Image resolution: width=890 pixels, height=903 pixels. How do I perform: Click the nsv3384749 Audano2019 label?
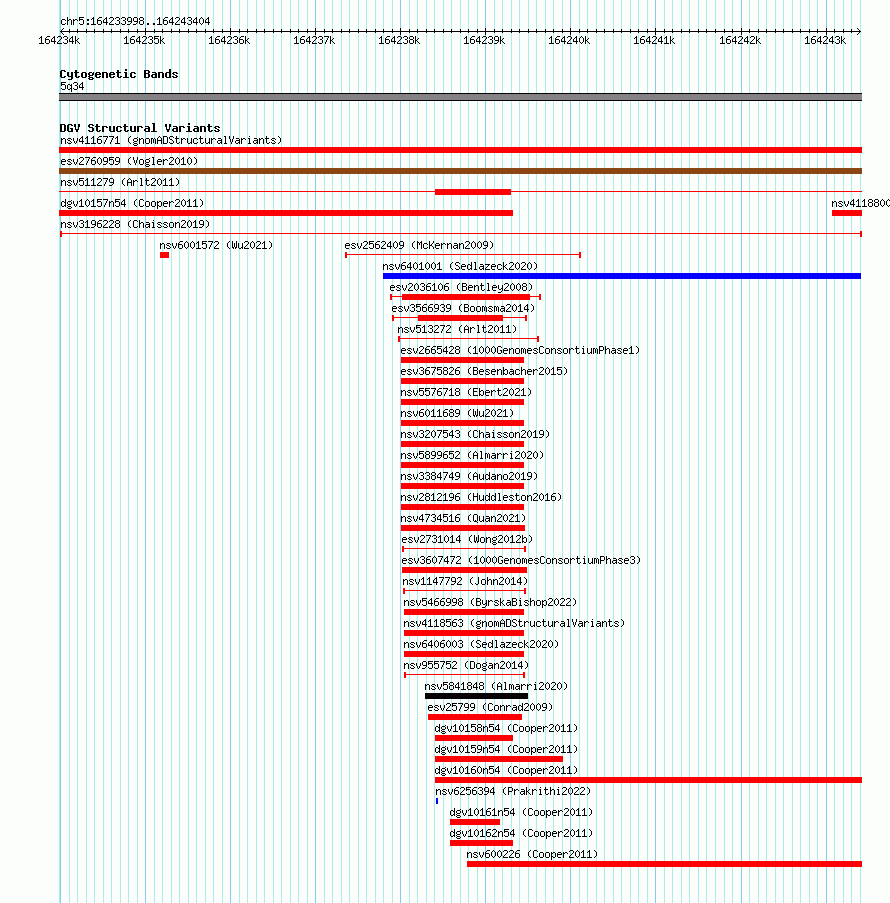click(469, 476)
